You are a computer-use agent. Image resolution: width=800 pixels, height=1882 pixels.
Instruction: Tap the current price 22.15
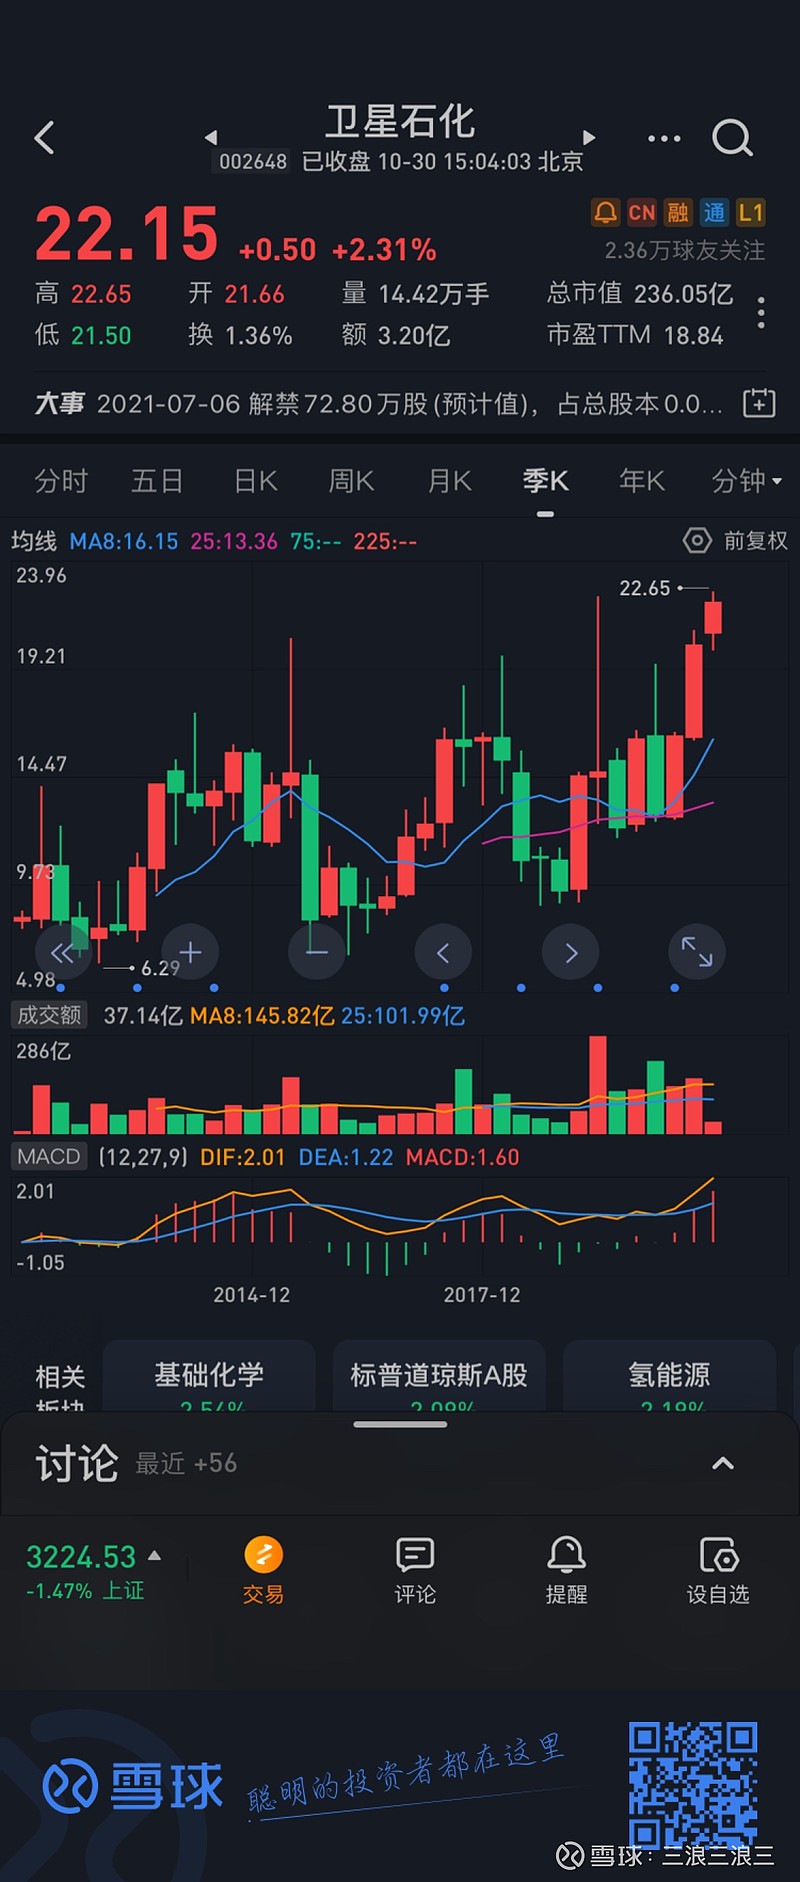point(126,234)
